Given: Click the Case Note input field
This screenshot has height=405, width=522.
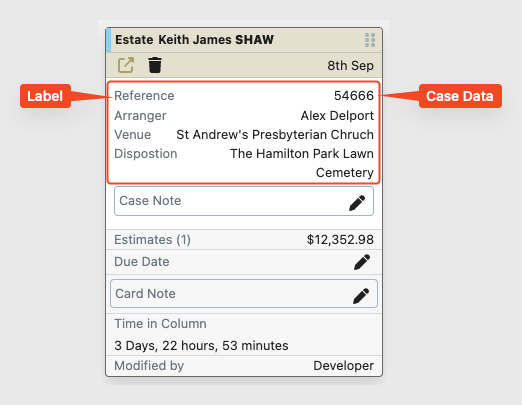Looking at the screenshot, I should point(244,201).
